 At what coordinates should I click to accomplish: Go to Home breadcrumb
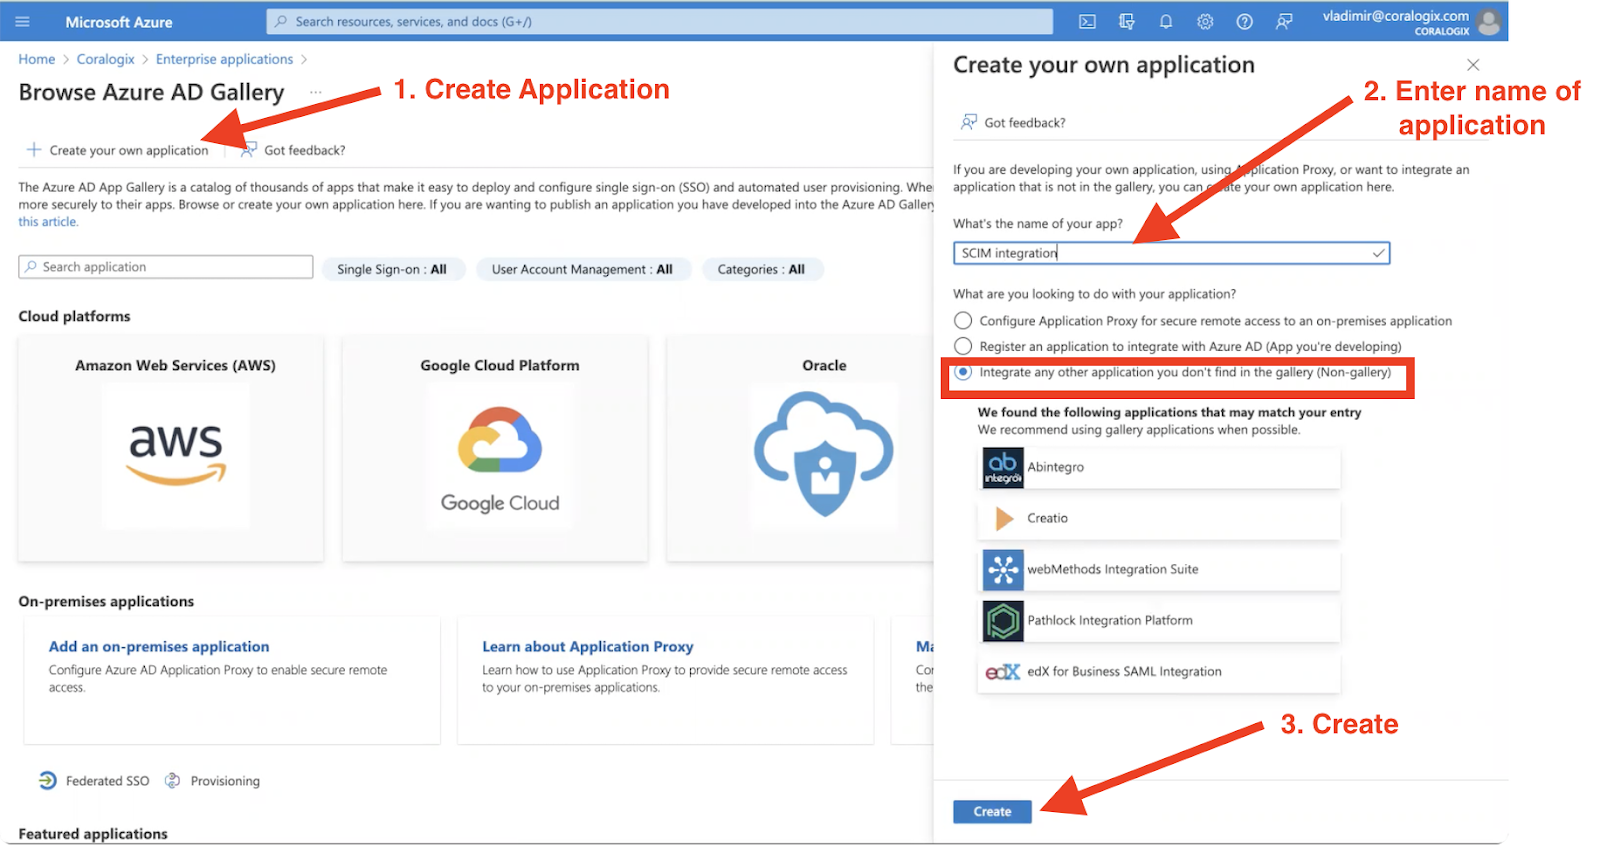[37, 59]
